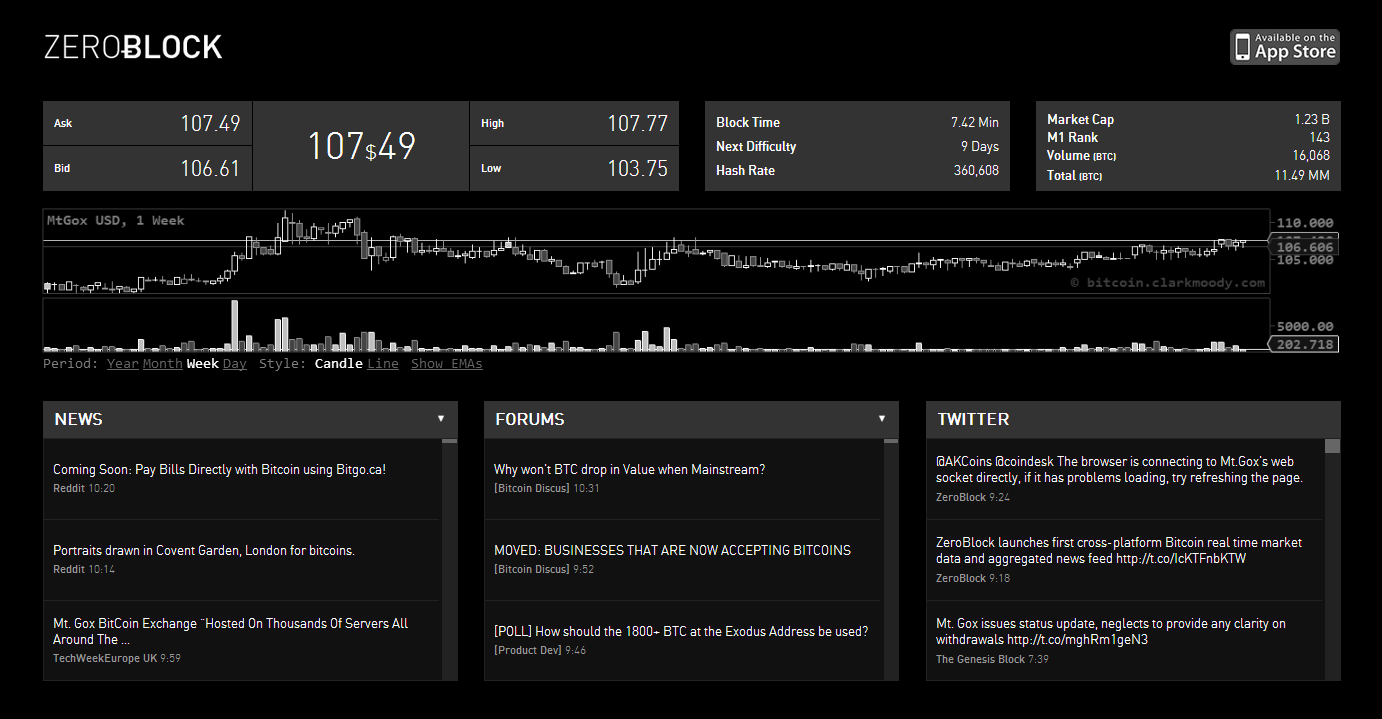Image resolution: width=1382 pixels, height=719 pixels.
Task: Open forum thread about BTC dropping in value
Action: pos(630,469)
